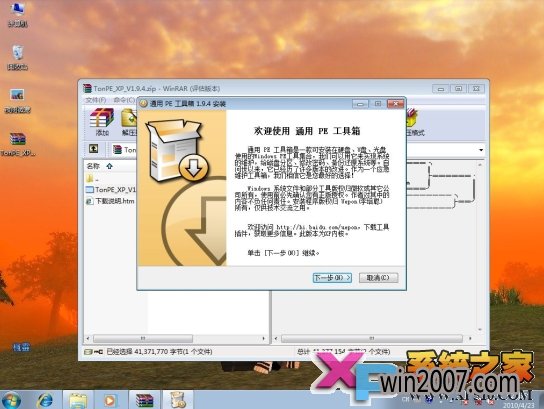
Task: Select the TonPE_XP_V1 file in the list
Action: 111,189
